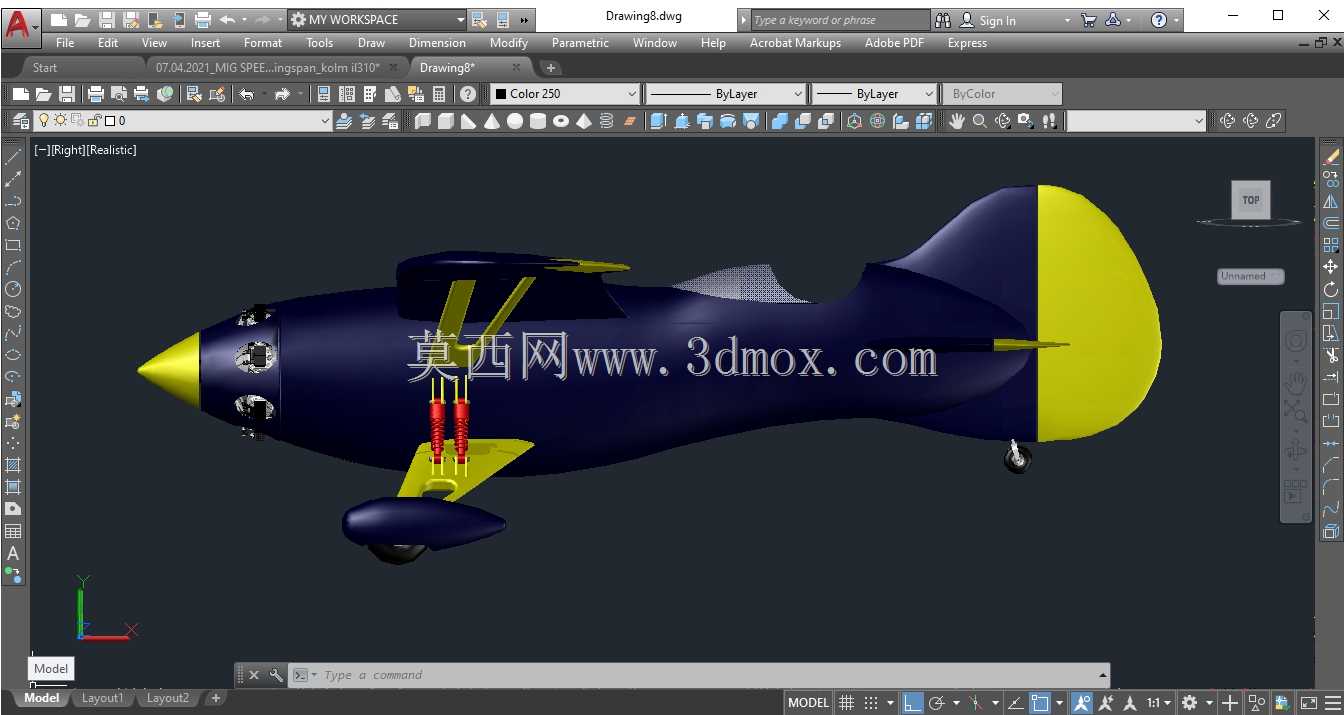Image resolution: width=1344 pixels, height=715 pixels.
Task: Open the Modify menu
Action: (508, 43)
